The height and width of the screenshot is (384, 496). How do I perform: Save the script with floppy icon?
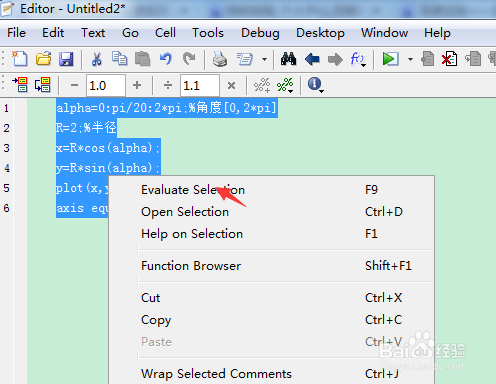tap(66, 59)
